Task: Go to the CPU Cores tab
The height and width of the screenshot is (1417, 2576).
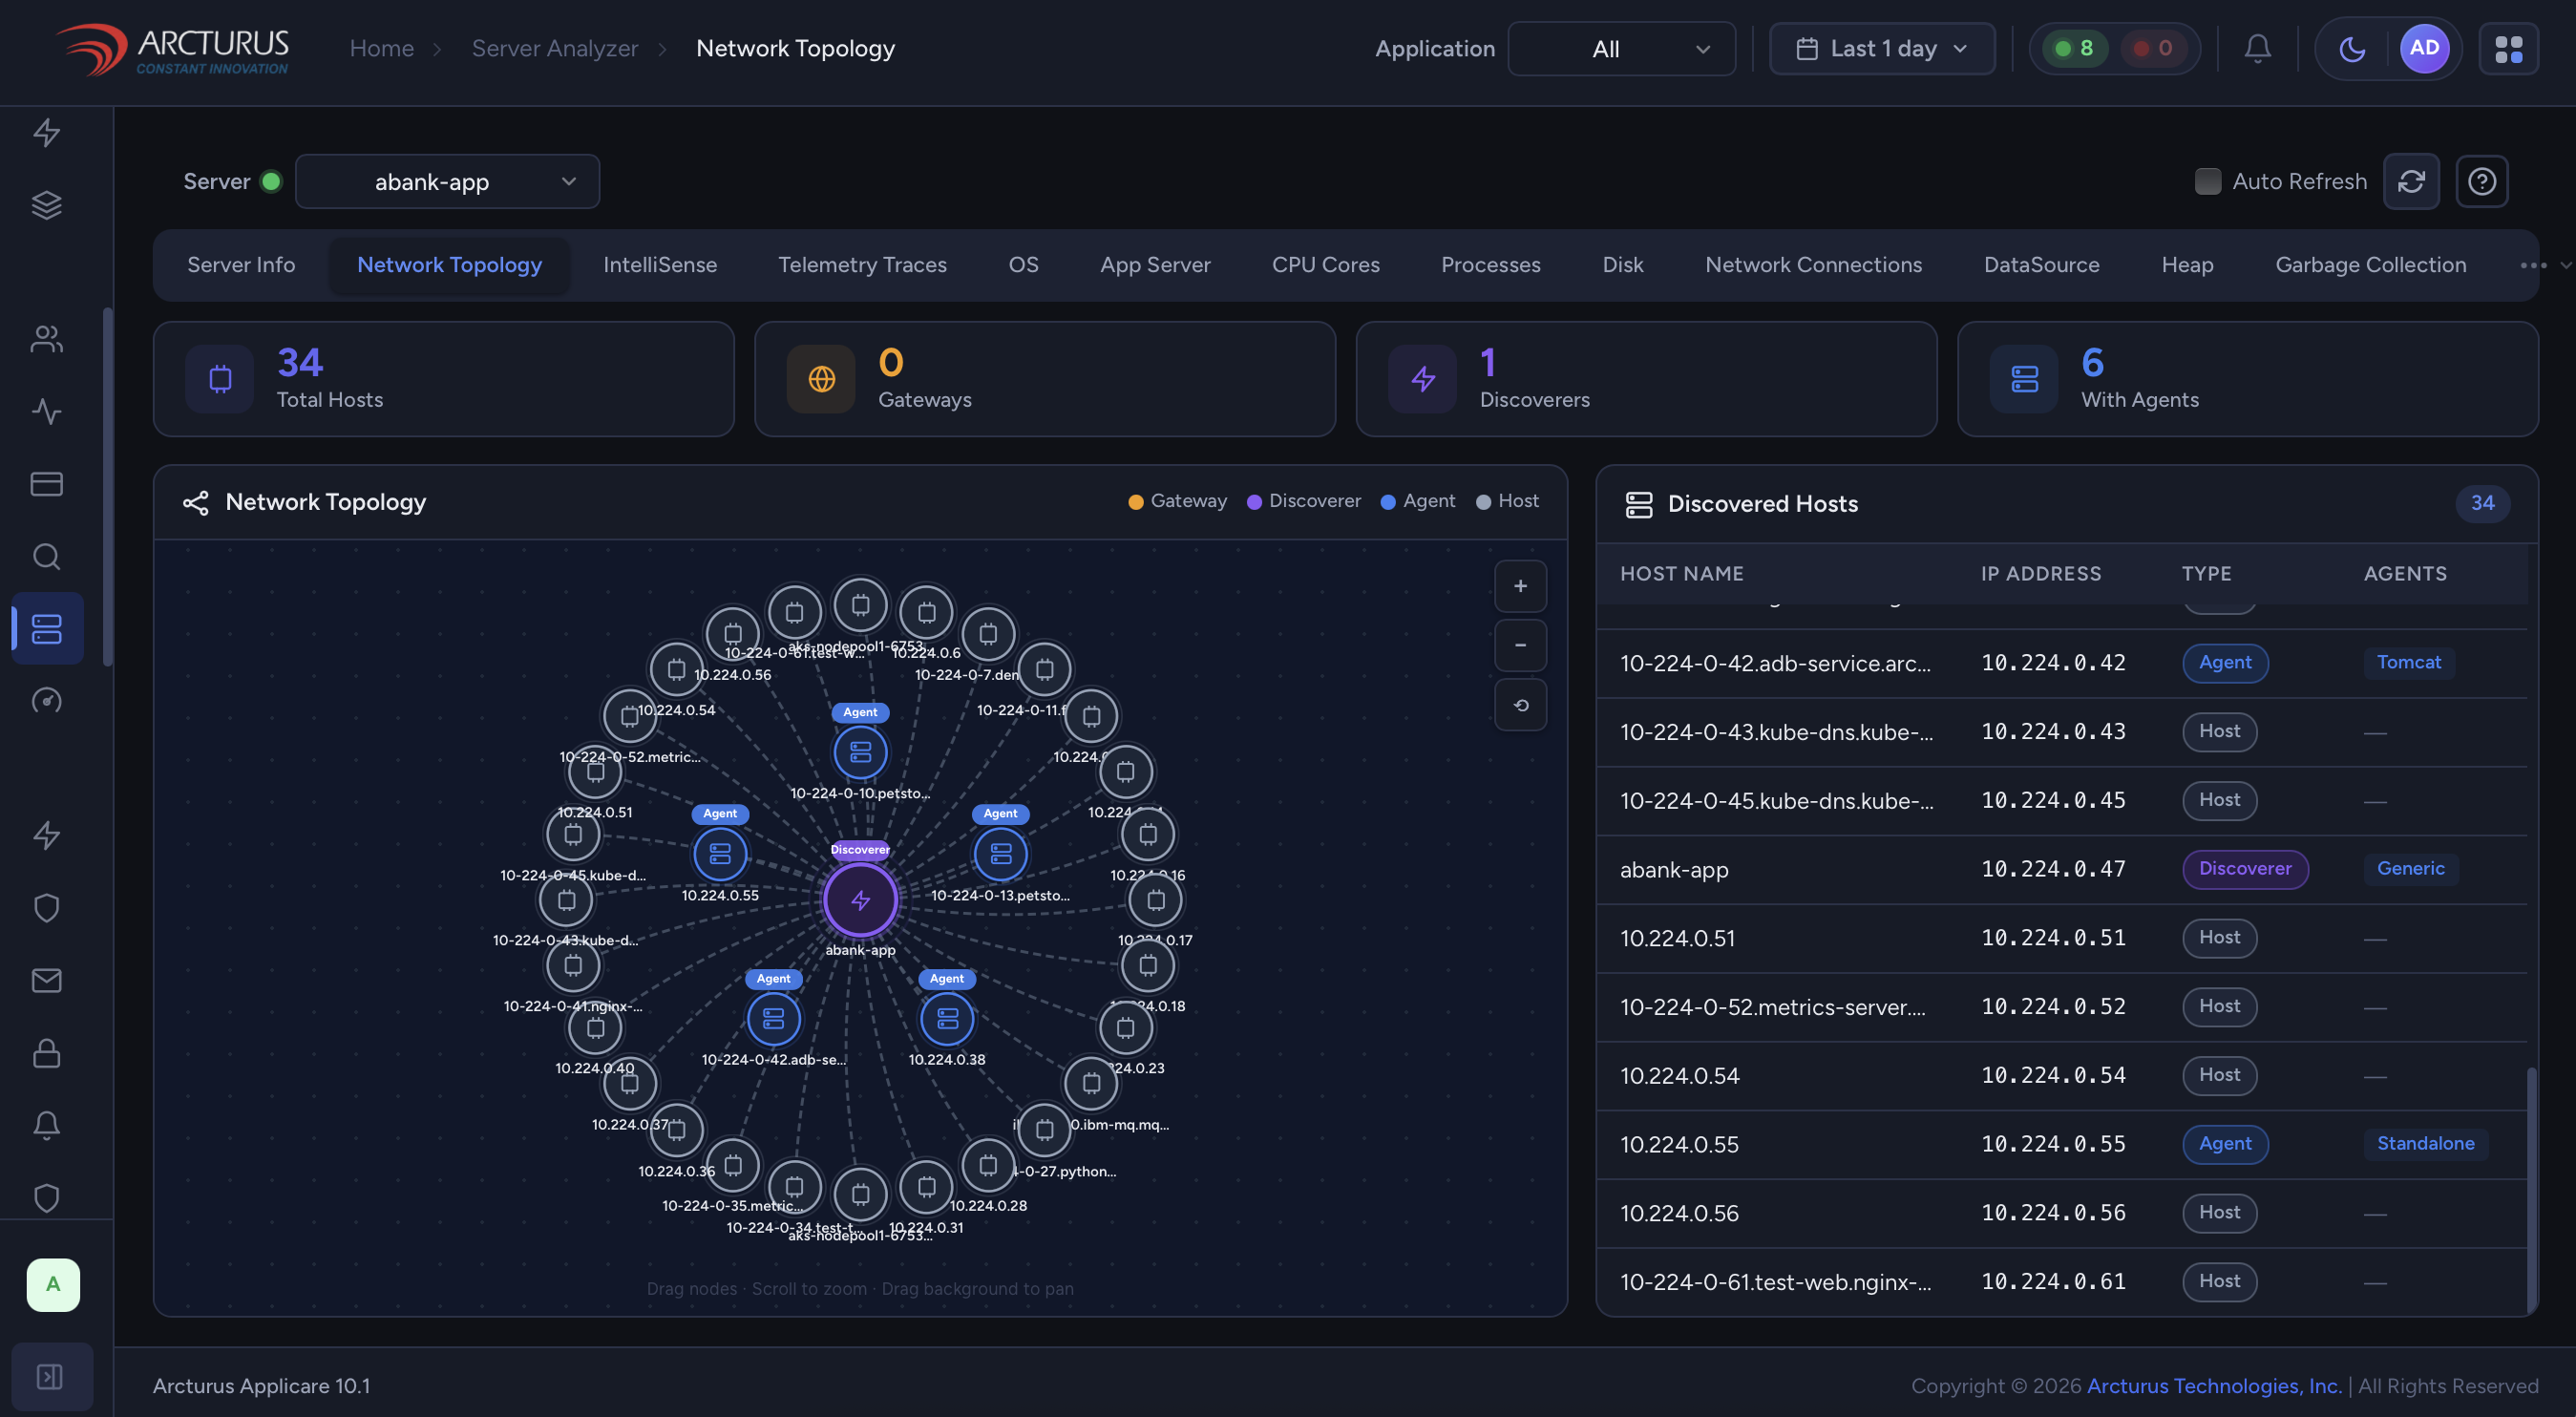Action: click(1325, 265)
